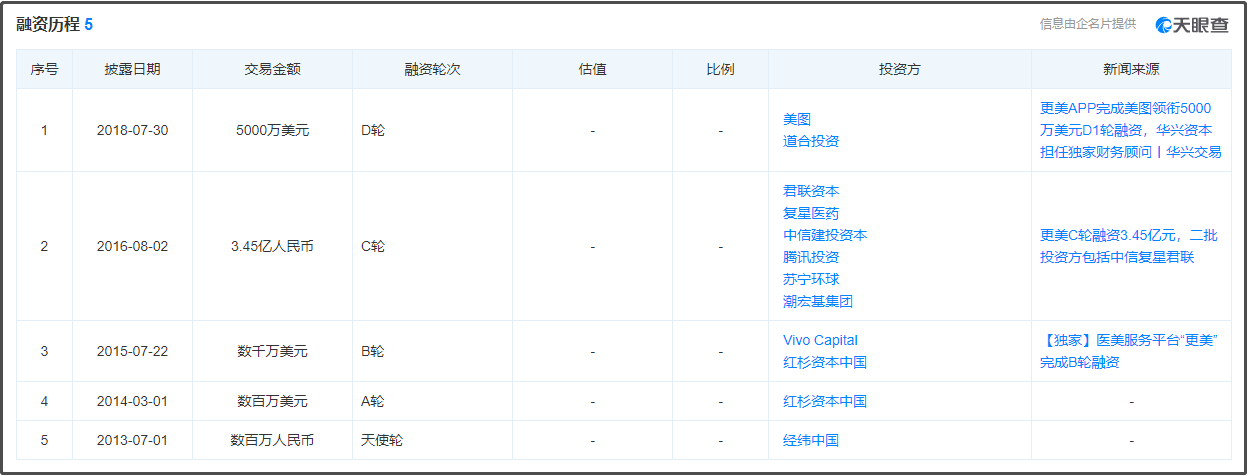The height and width of the screenshot is (476, 1248).
Task: Open investor link 腾讯投资
Action: [811, 257]
